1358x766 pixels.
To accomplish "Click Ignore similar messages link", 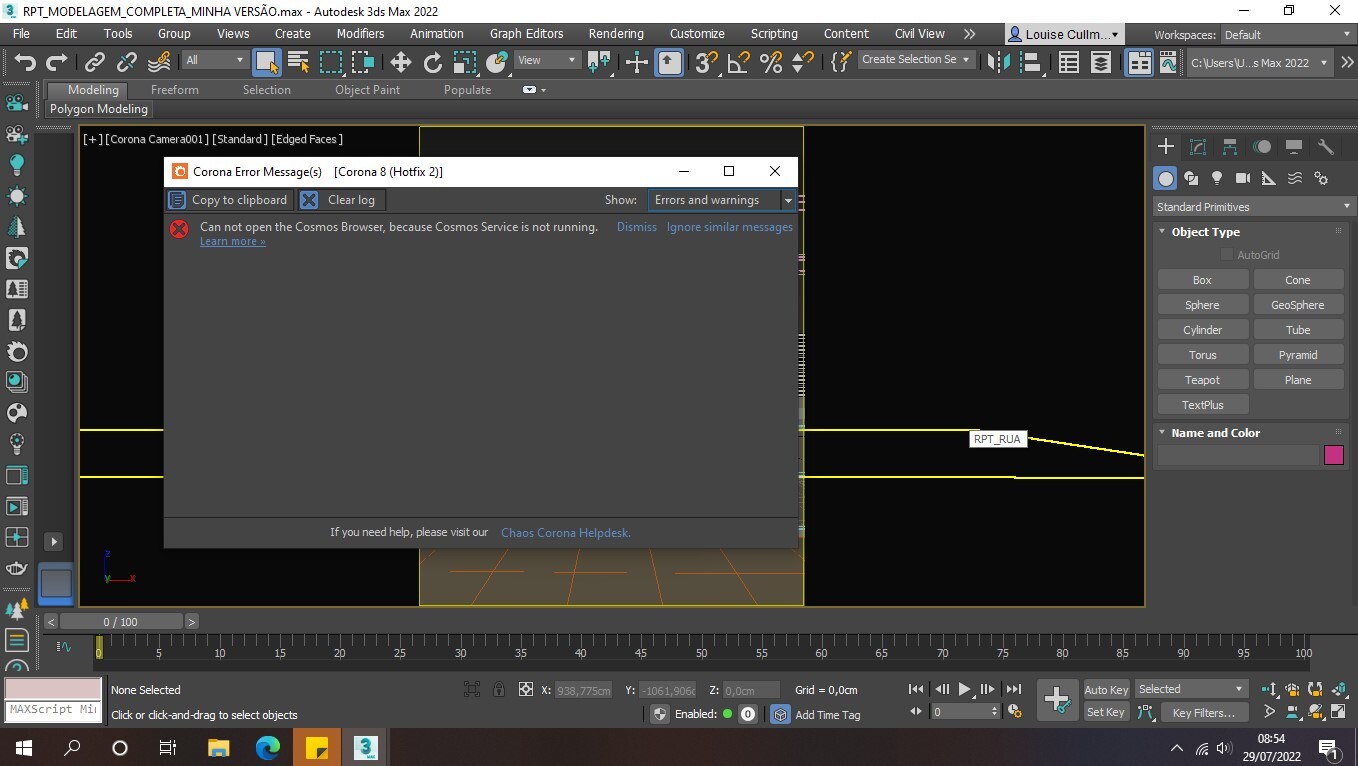I will point(730,227).
